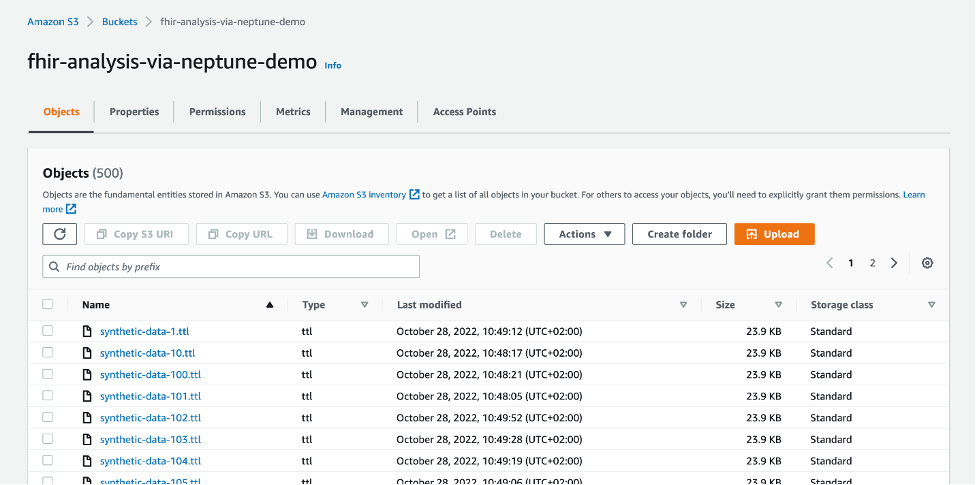Go to page 2 of objects
The height and width of the screenshot is (485, 977).
pyautogui.click(x=872, y=263)
